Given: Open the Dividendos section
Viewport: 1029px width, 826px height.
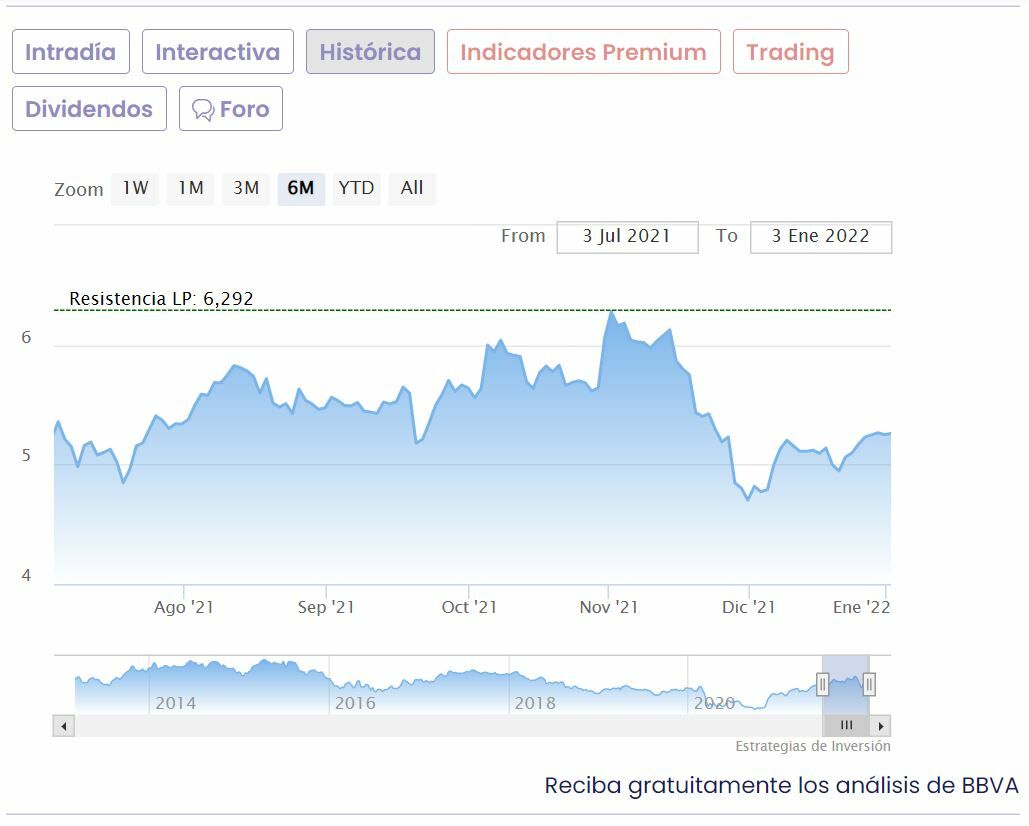Looking at the screenshot, I should pyautogui.click(x=89, y=109).
